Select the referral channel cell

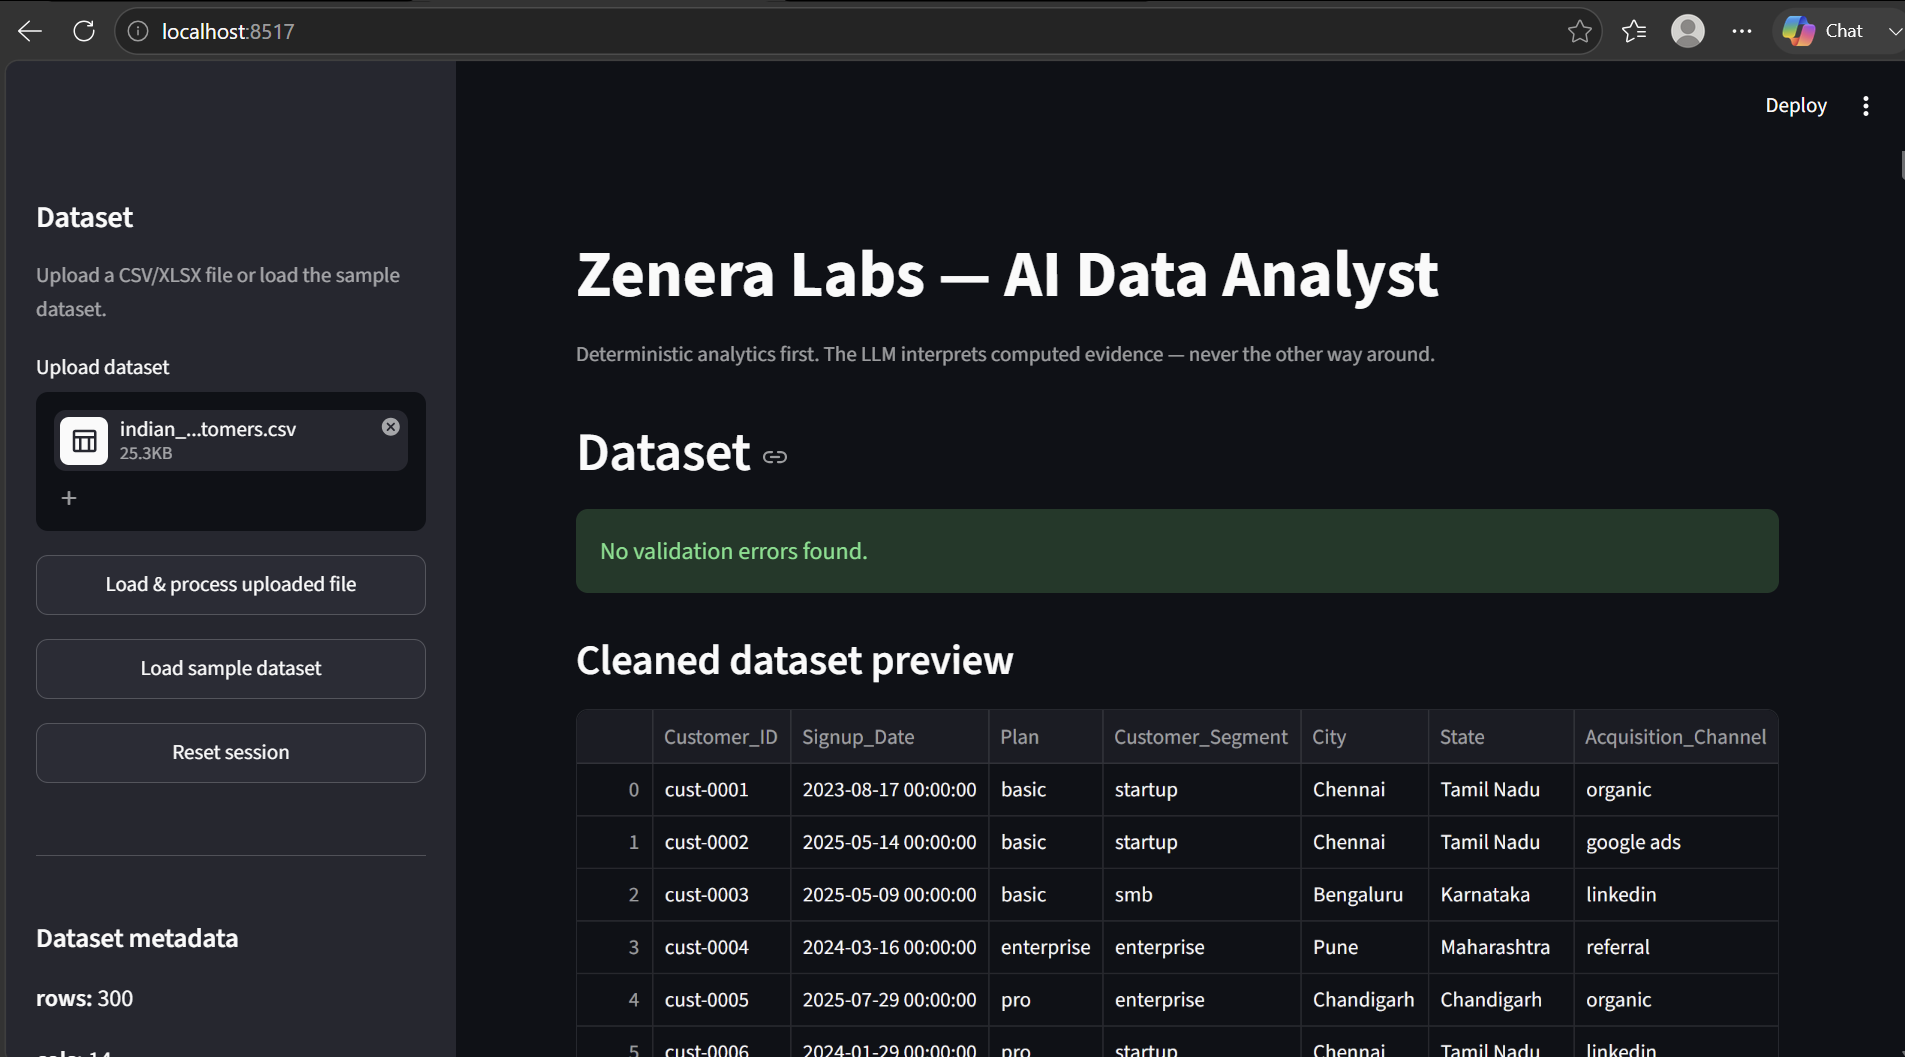[x=1676, y=947]
